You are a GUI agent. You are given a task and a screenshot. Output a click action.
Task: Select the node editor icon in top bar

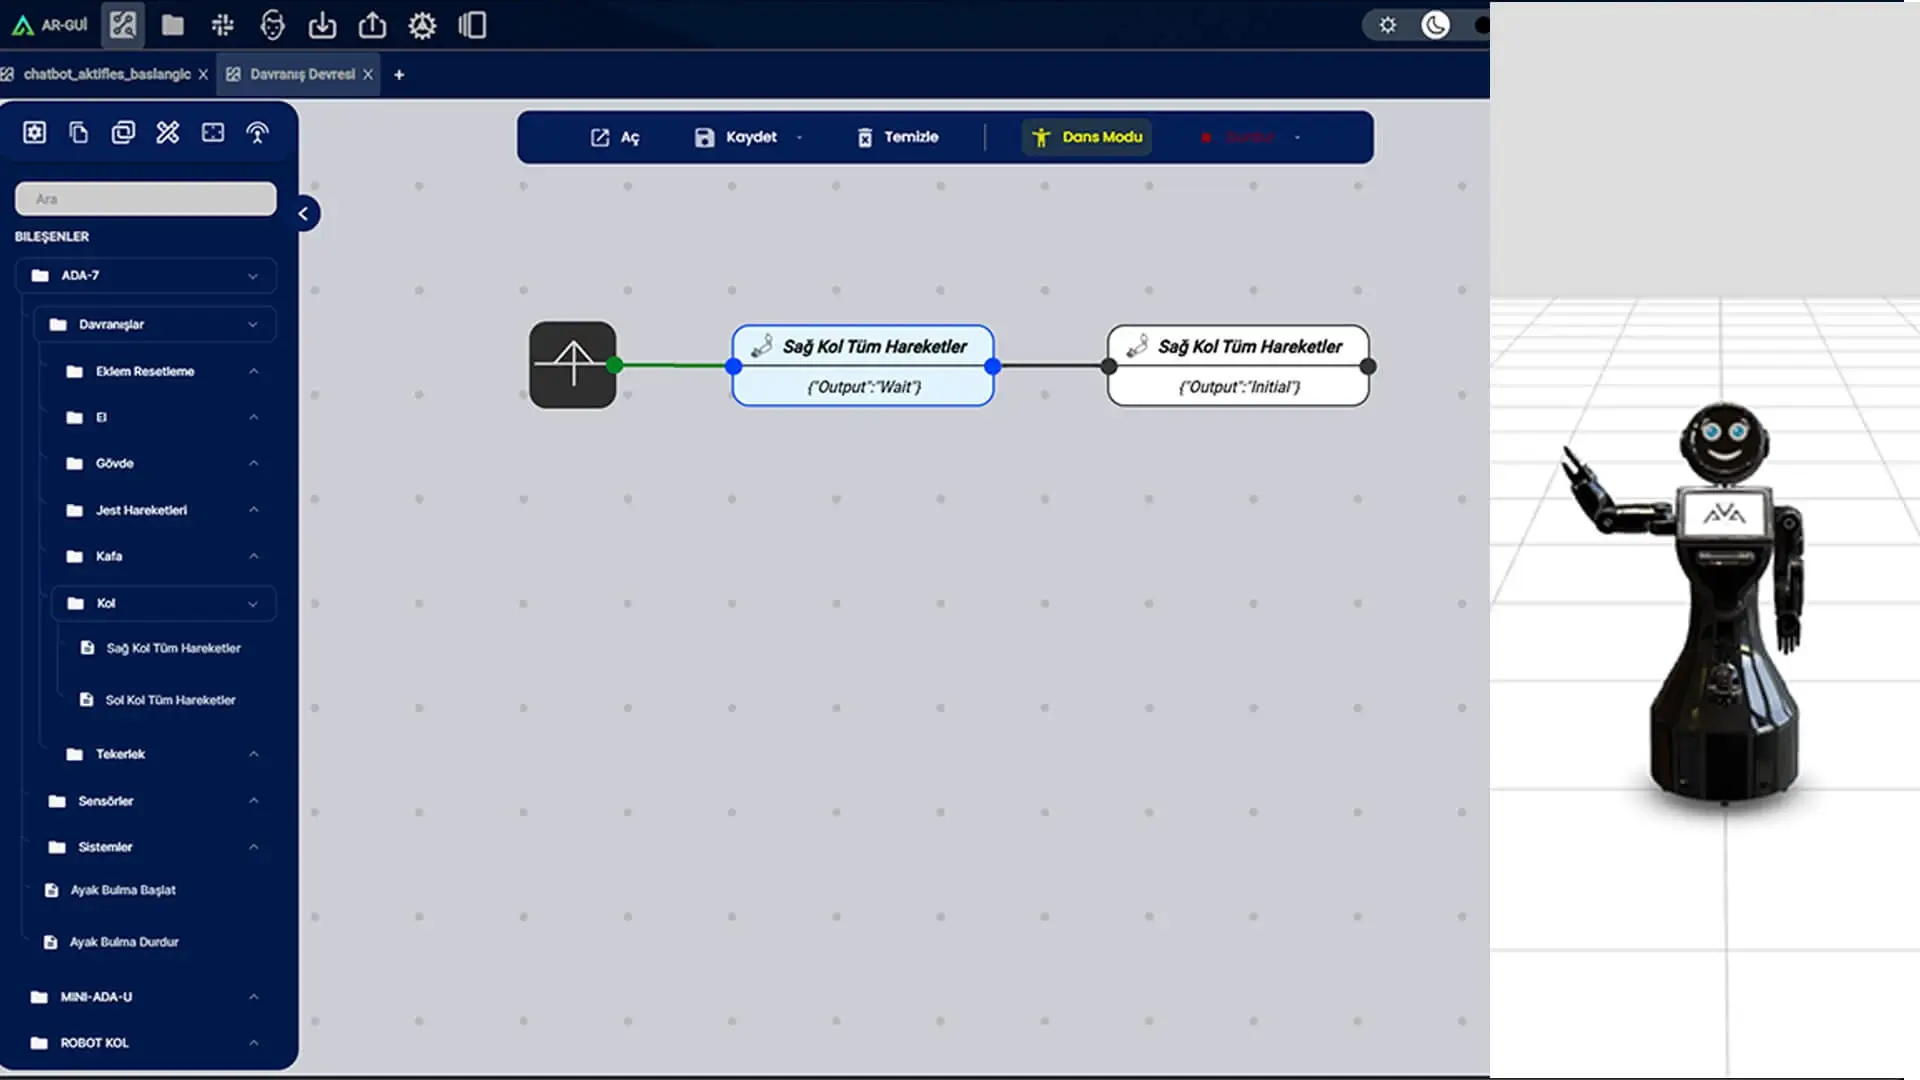coord(122,25)
